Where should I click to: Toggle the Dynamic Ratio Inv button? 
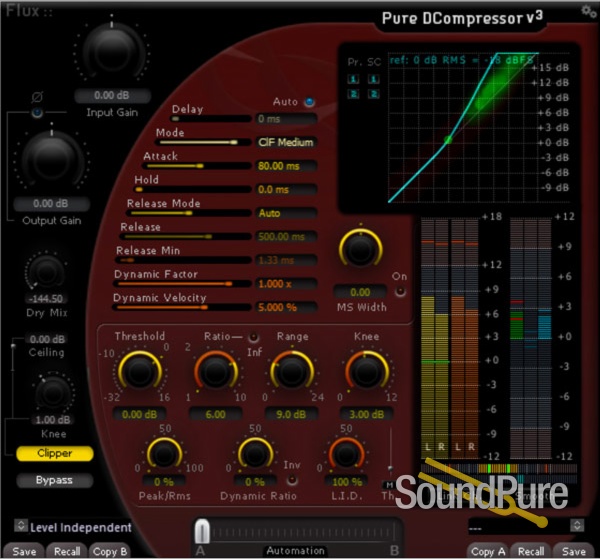(x=292, y=480)
